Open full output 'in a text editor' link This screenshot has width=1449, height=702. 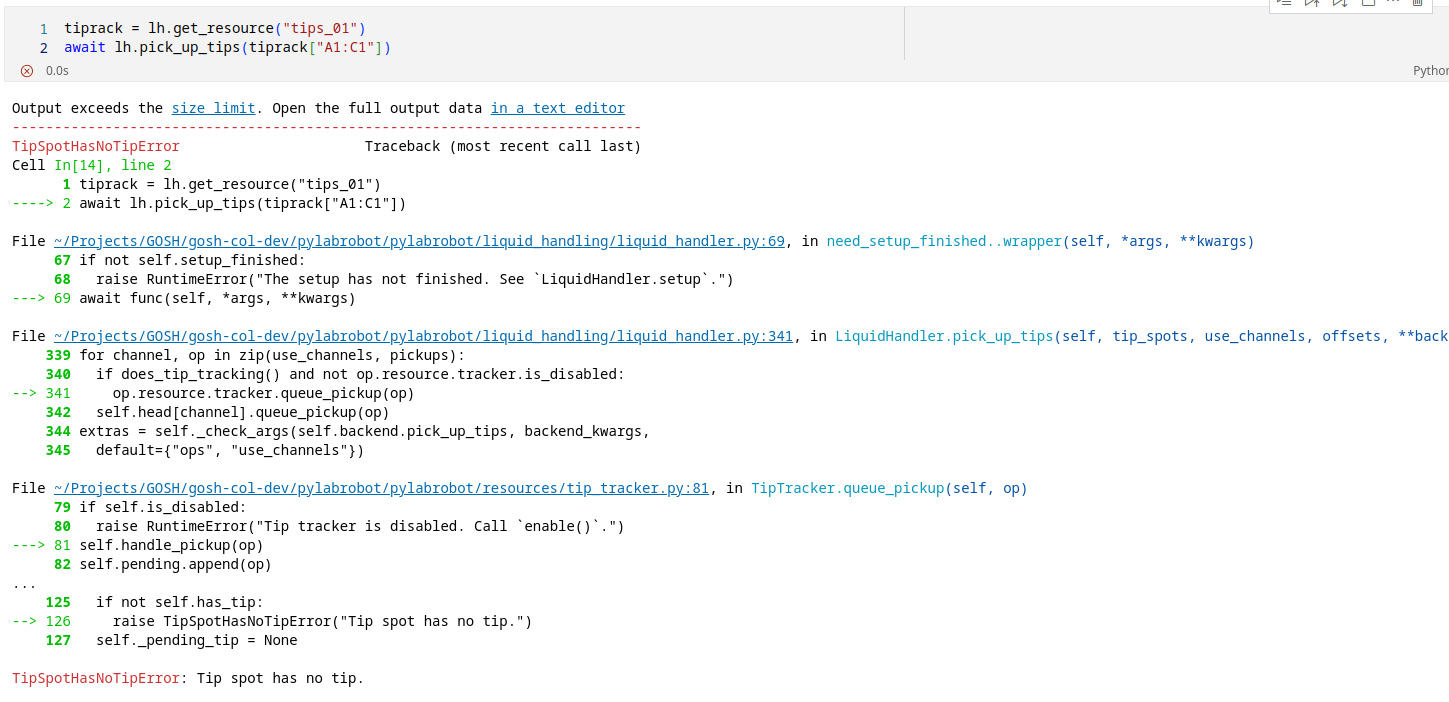point(558,108)
